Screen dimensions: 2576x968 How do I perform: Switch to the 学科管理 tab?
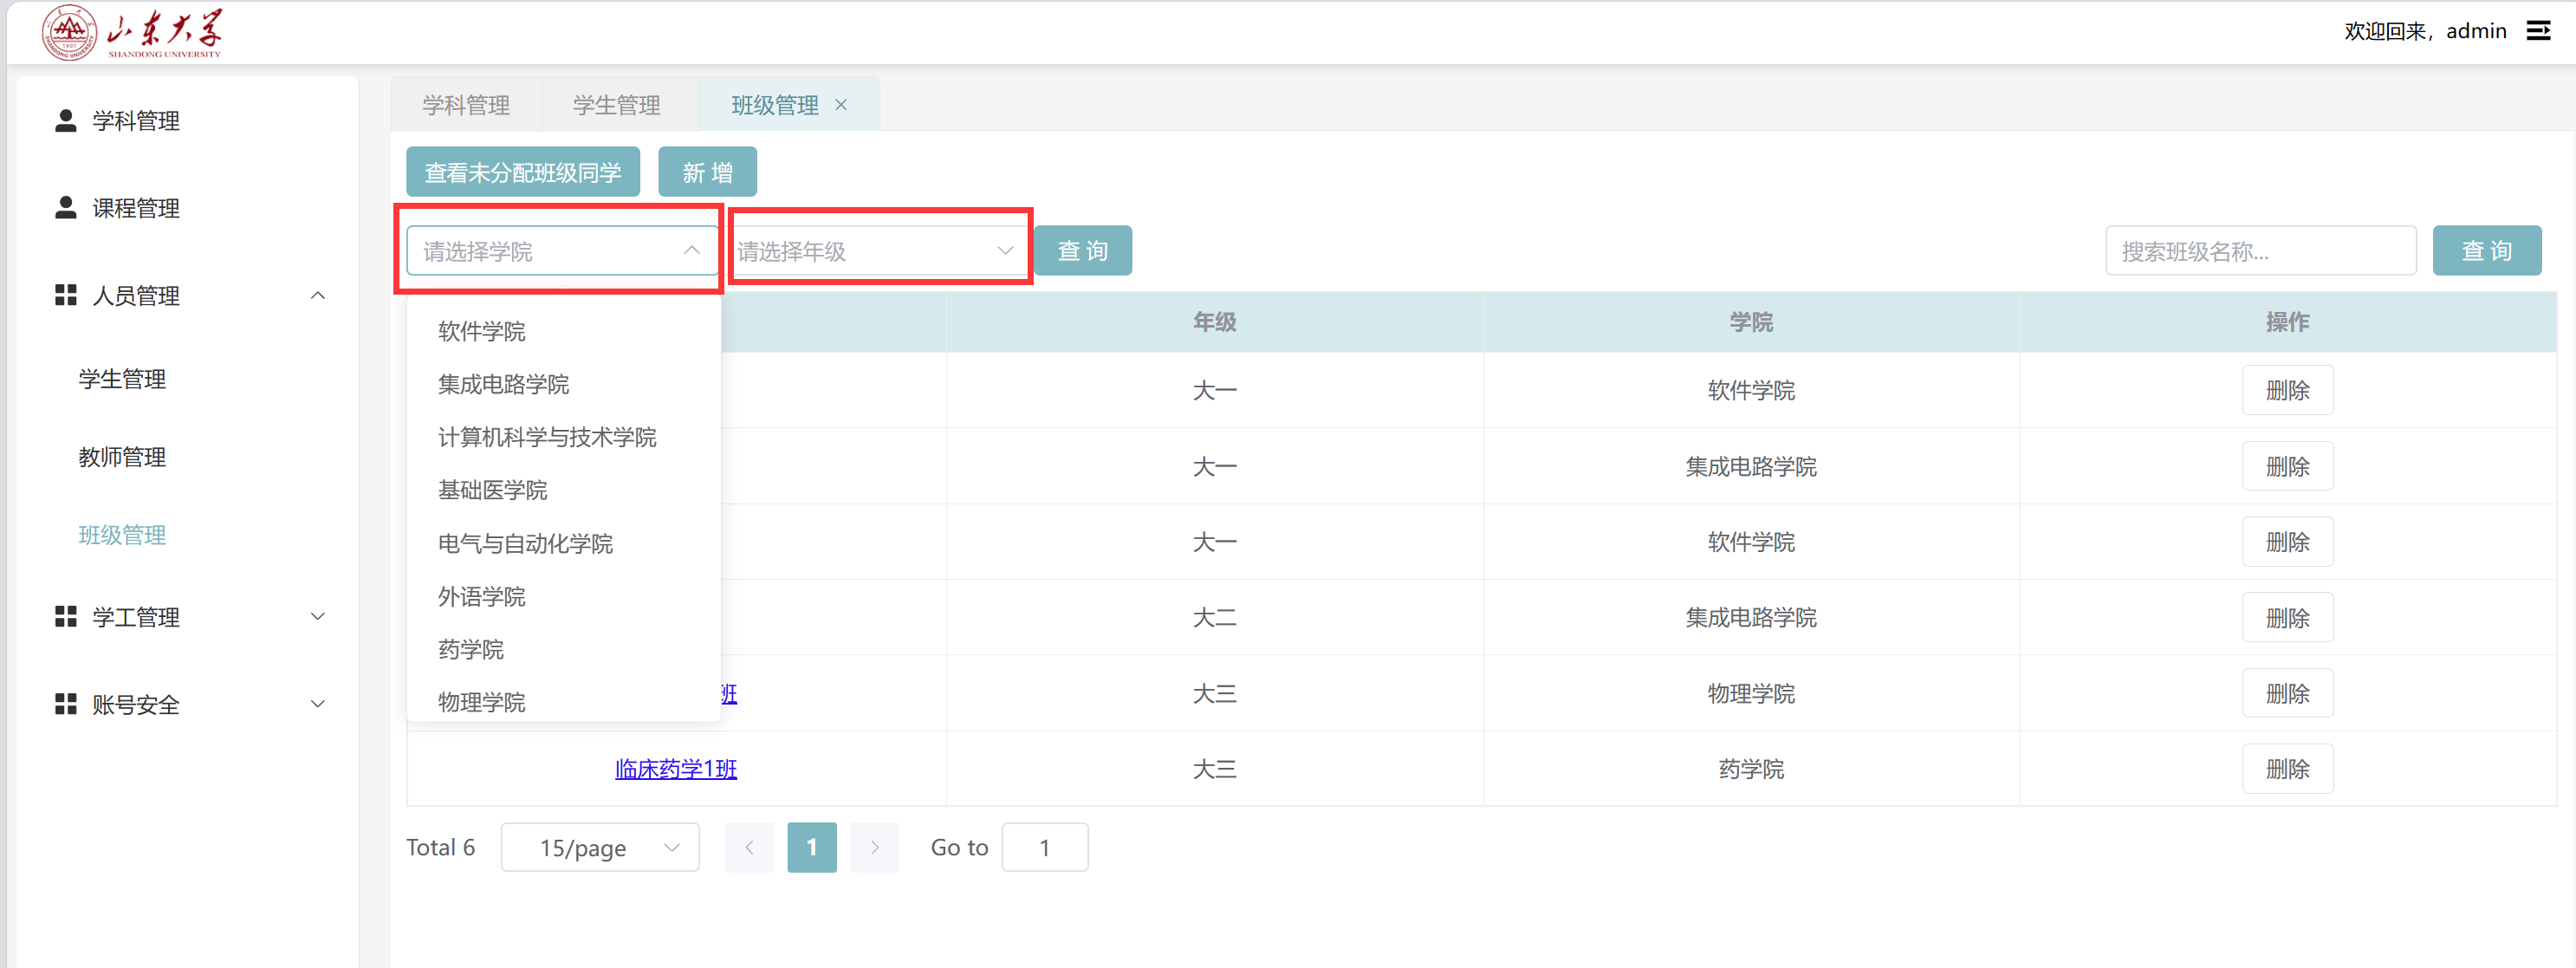[466, 105]
